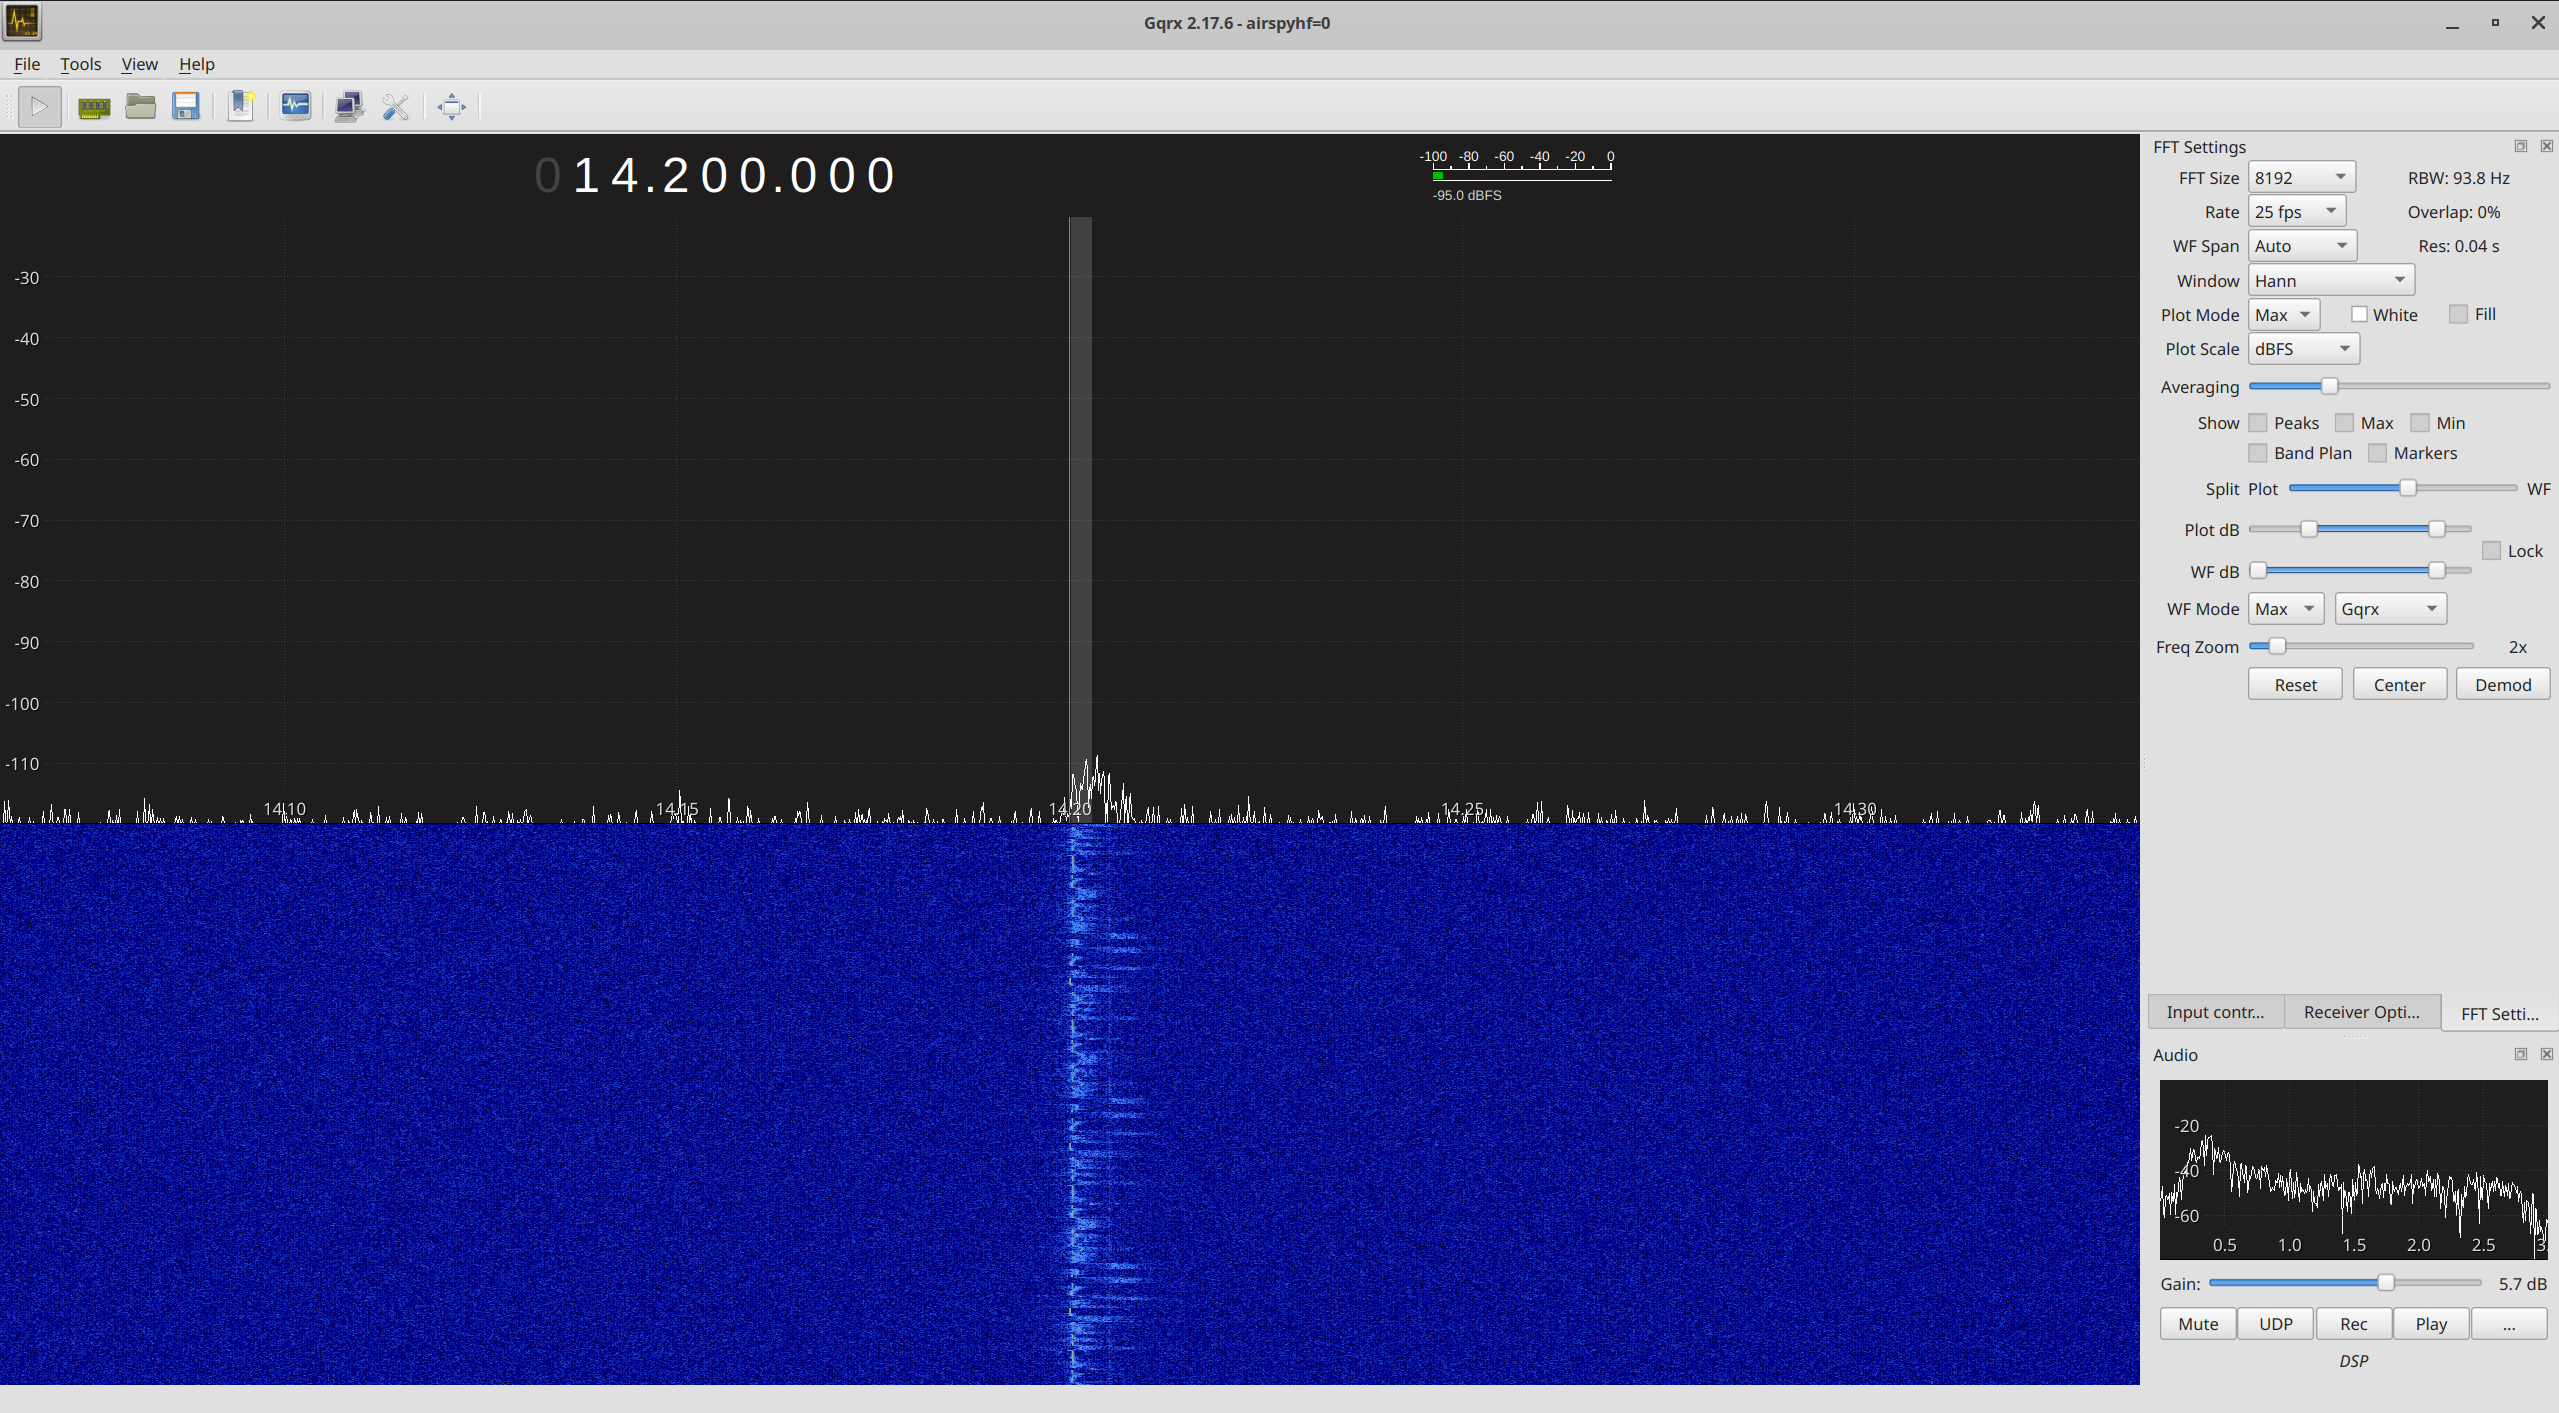Click the load settings folder icon
Image resolution: width=2559 pixels, height=1413 pixels.
point(140,106)
